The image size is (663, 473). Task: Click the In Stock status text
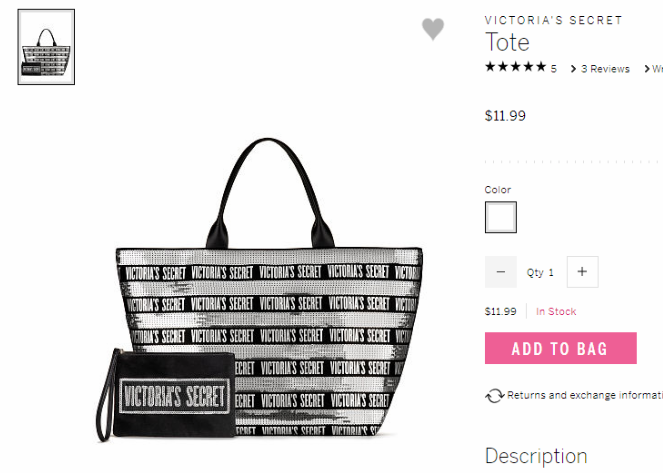[556, 312]
